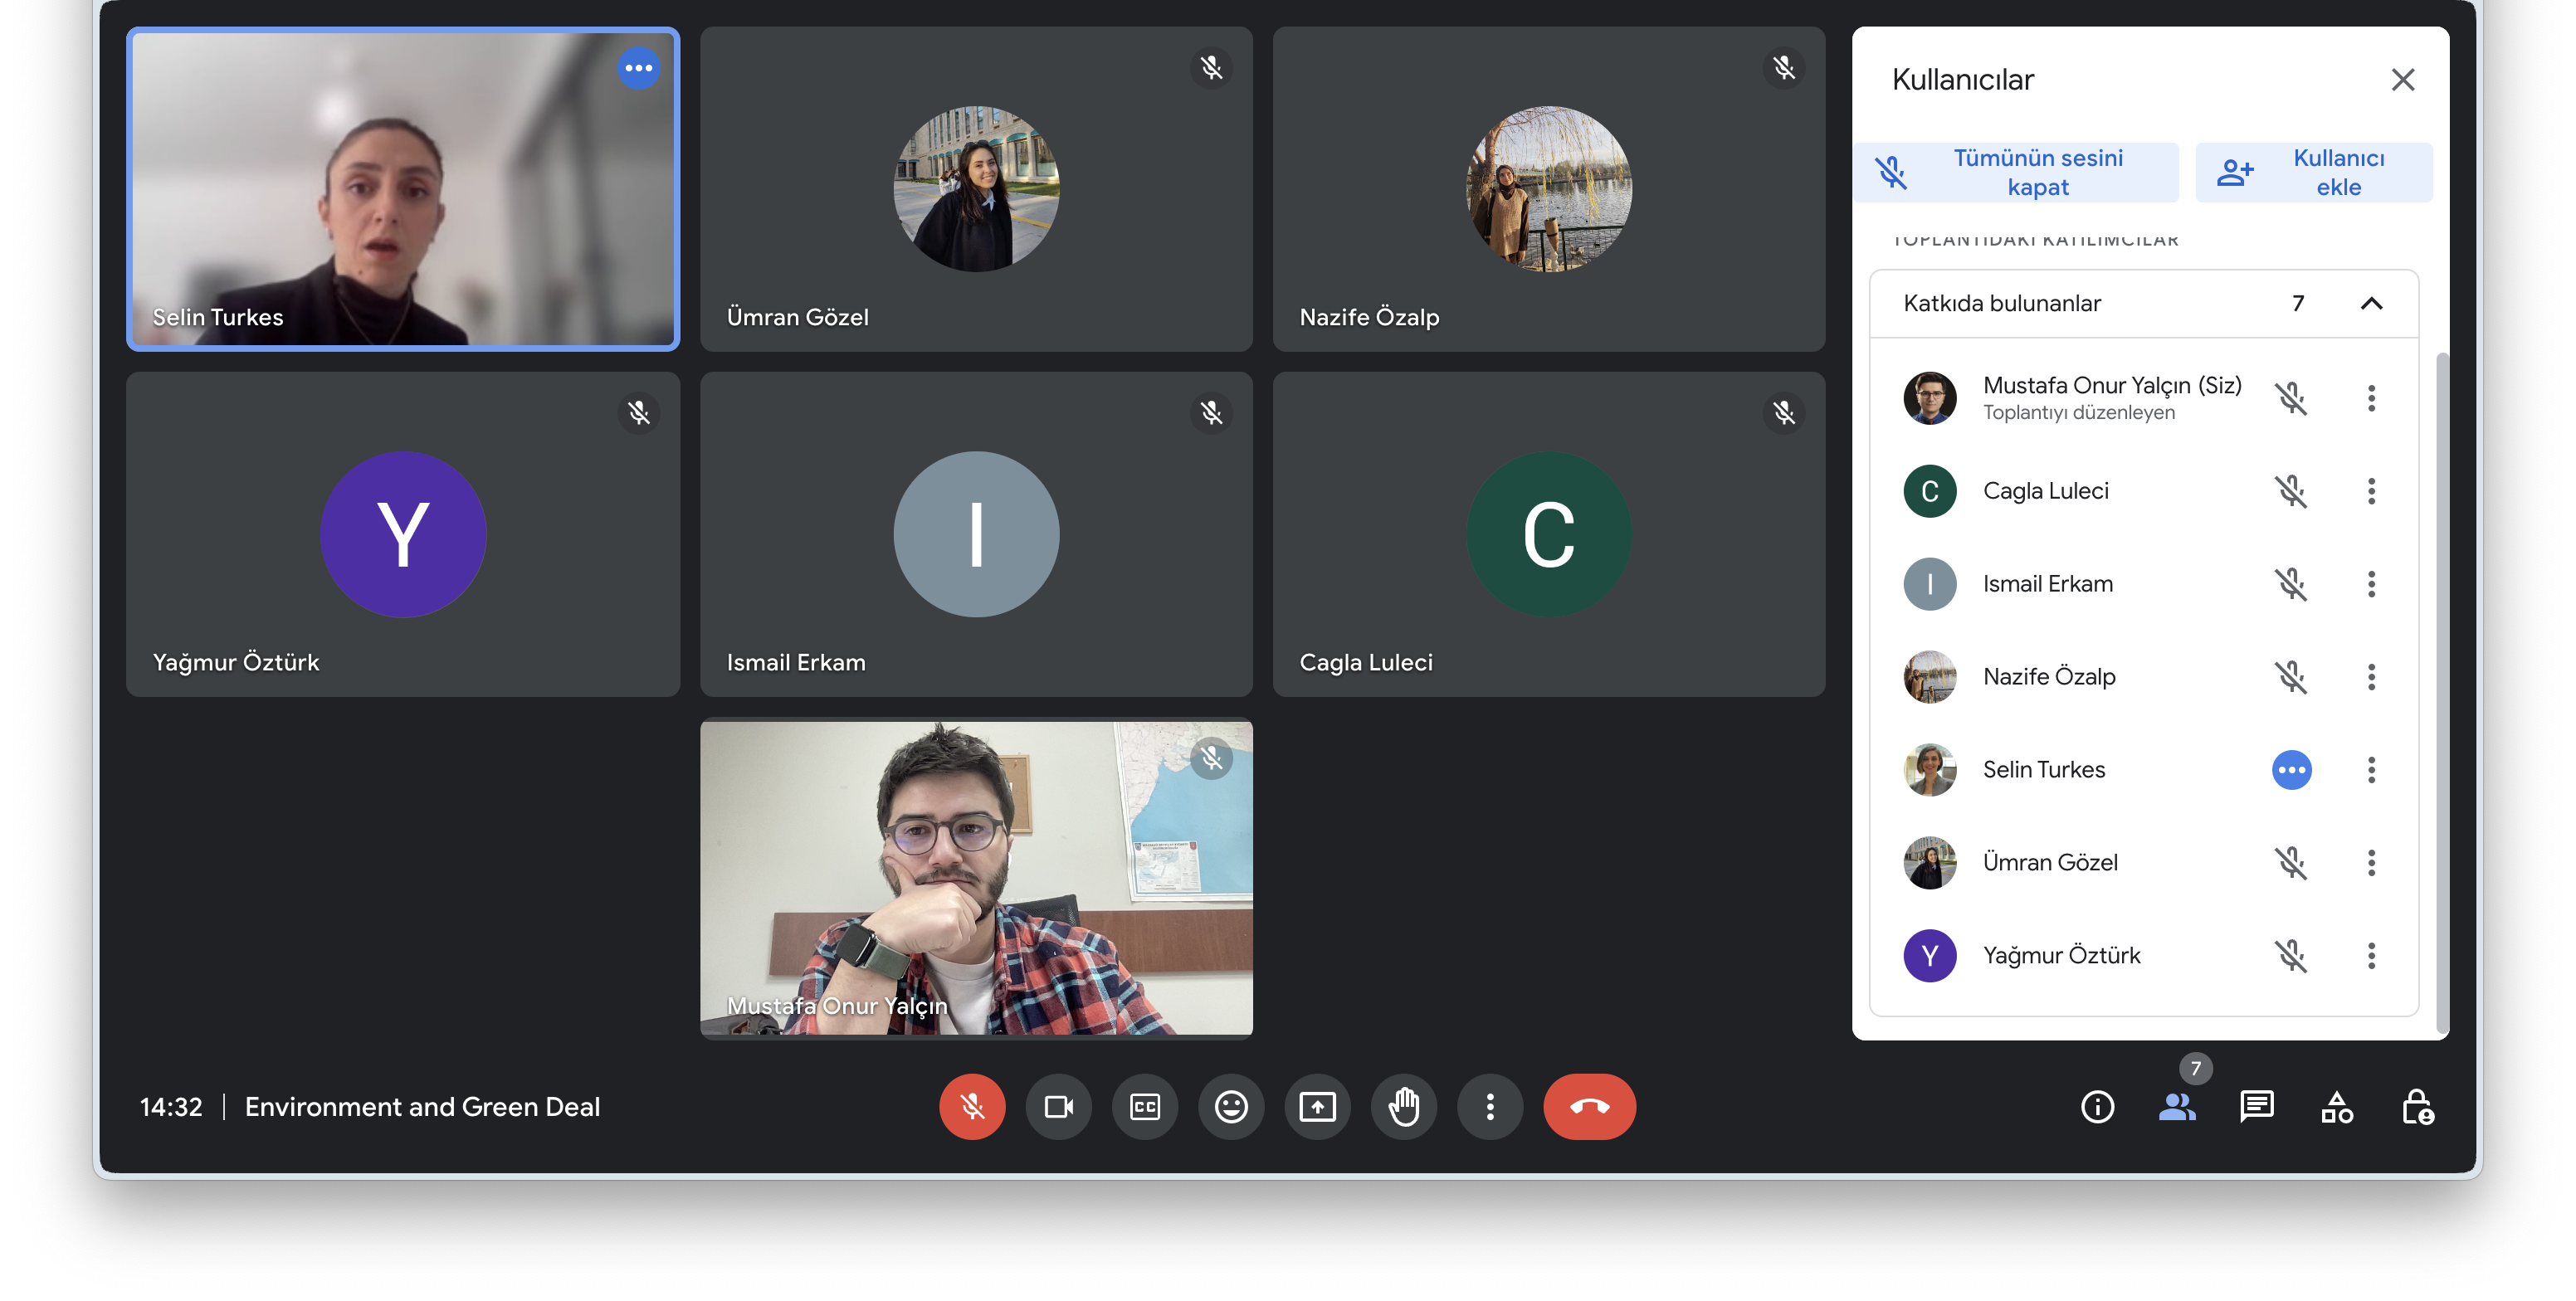Click Kullanıcı ekle button
The image size is (2576, 1301).
pos(2313,173)
